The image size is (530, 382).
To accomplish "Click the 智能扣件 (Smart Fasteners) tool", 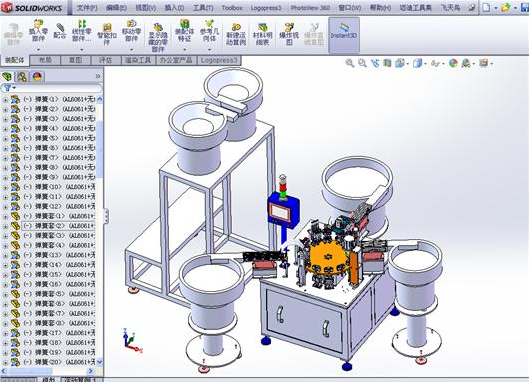I will coord(107,34).
